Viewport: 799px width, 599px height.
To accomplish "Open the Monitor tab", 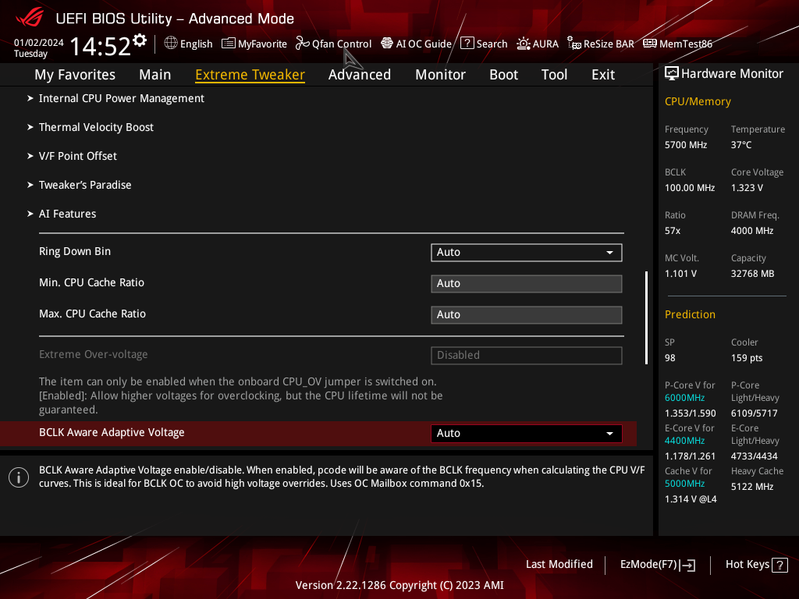I will [440, 74].
